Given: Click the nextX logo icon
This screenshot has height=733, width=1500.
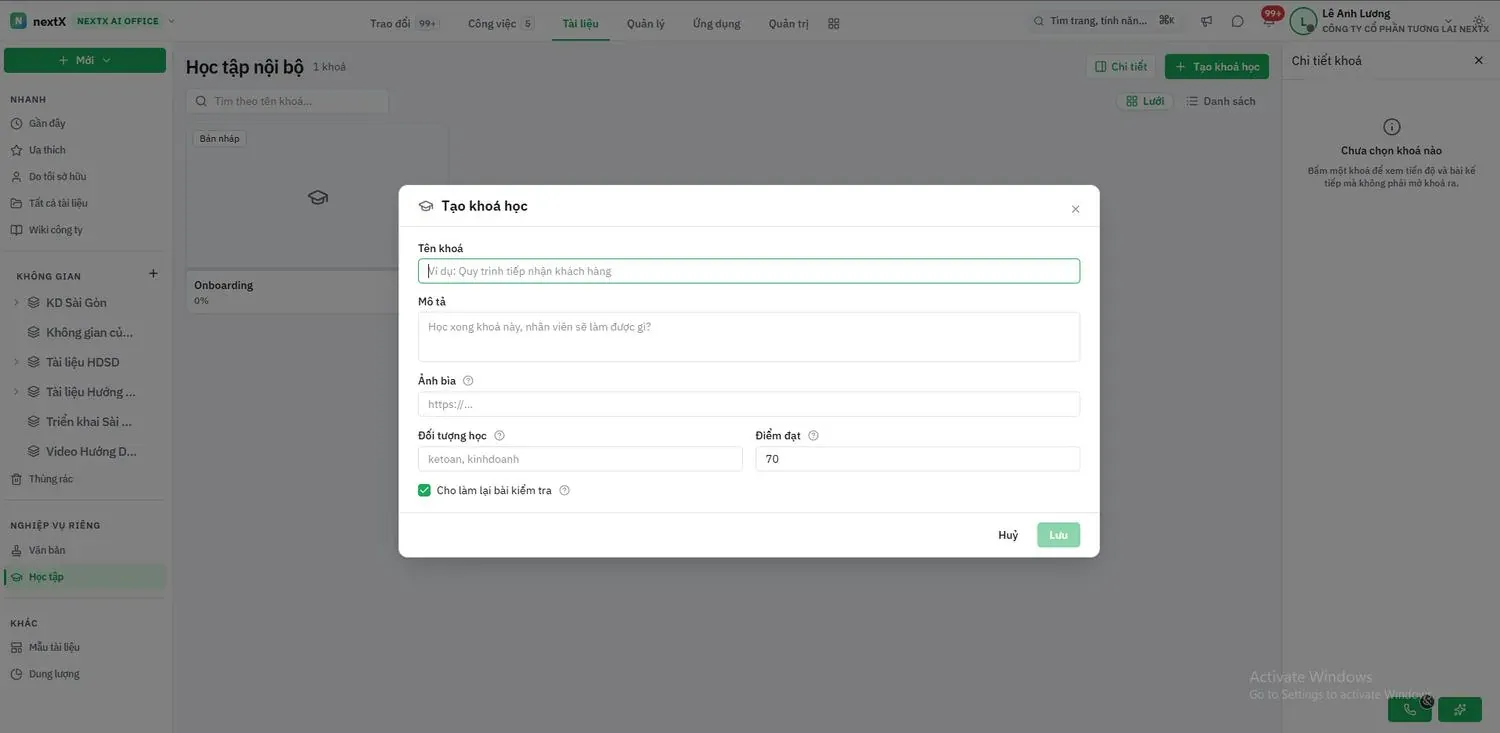Looking at the screenshot, I should click(19, 21).
